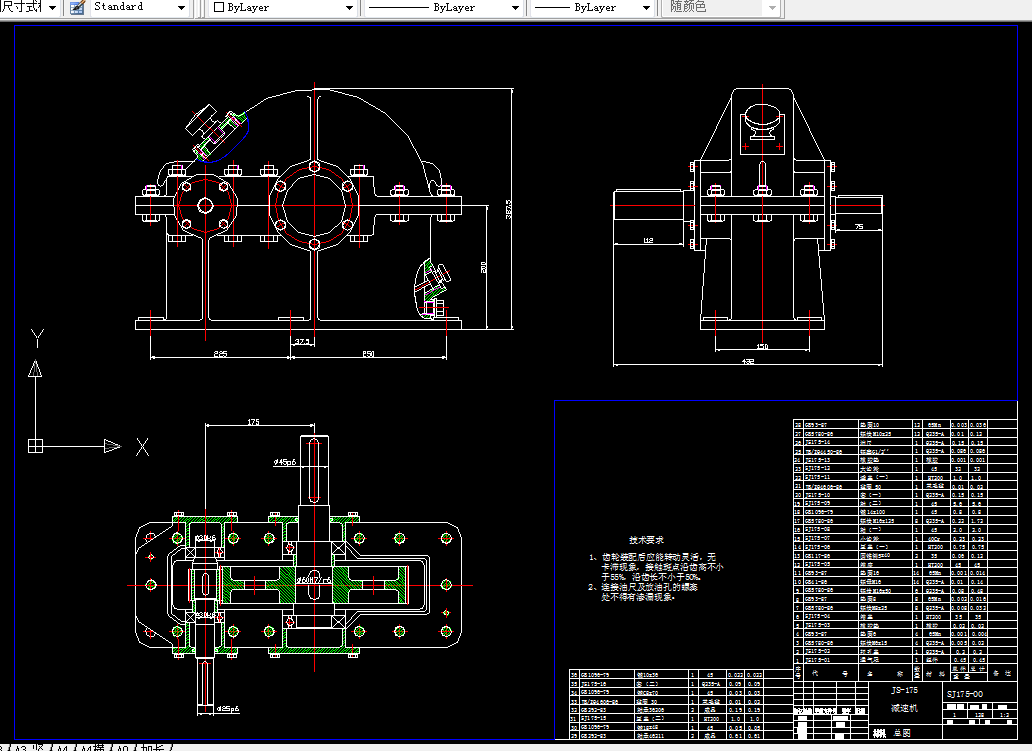
Task: Select the φ60H7/r6 dimension text
Action: pos(313,580)
